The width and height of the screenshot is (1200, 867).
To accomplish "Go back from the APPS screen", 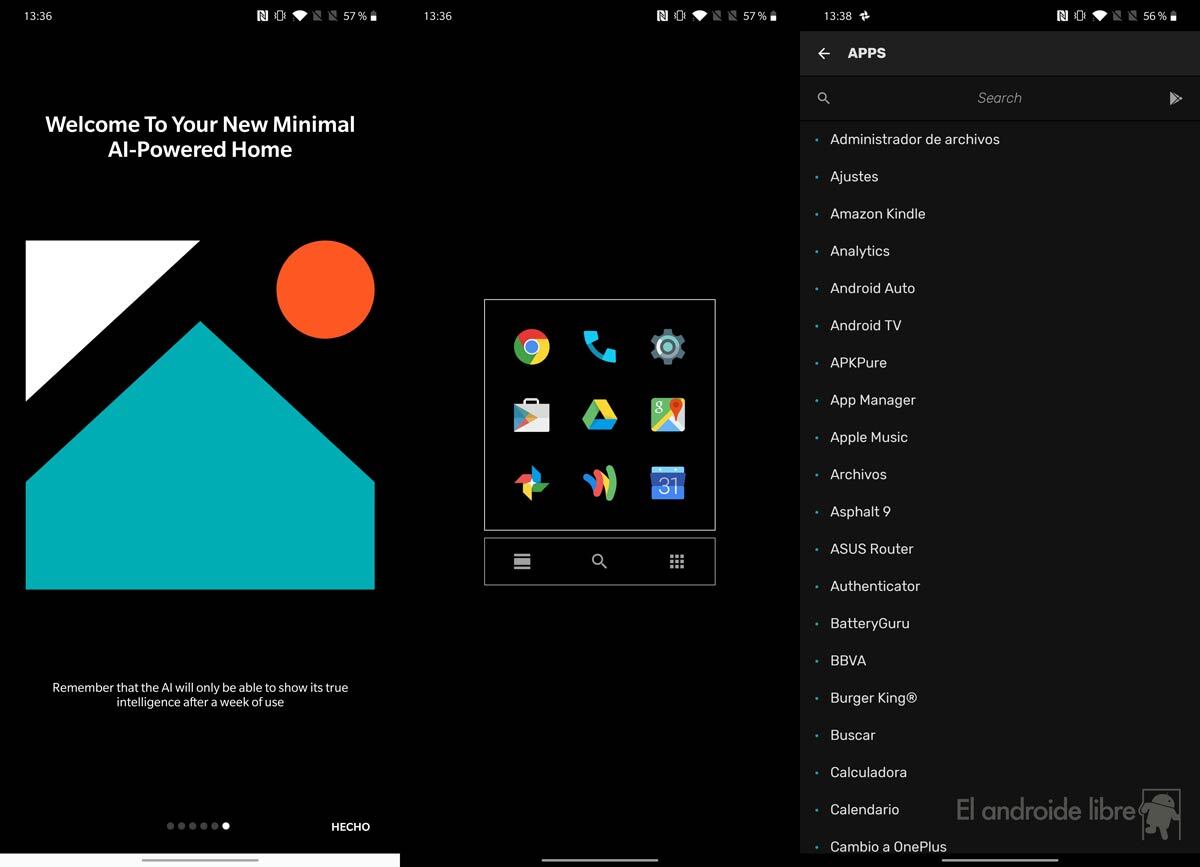I will coord(824,54).
